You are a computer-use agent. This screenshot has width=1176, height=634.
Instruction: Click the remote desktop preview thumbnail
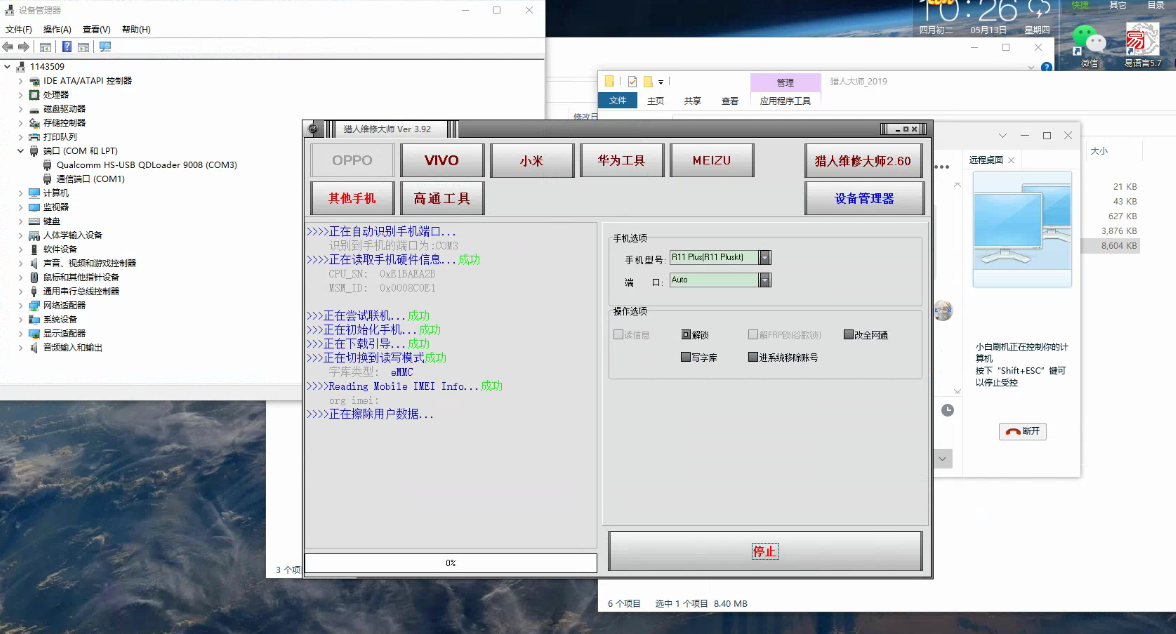pos(1022,229)
